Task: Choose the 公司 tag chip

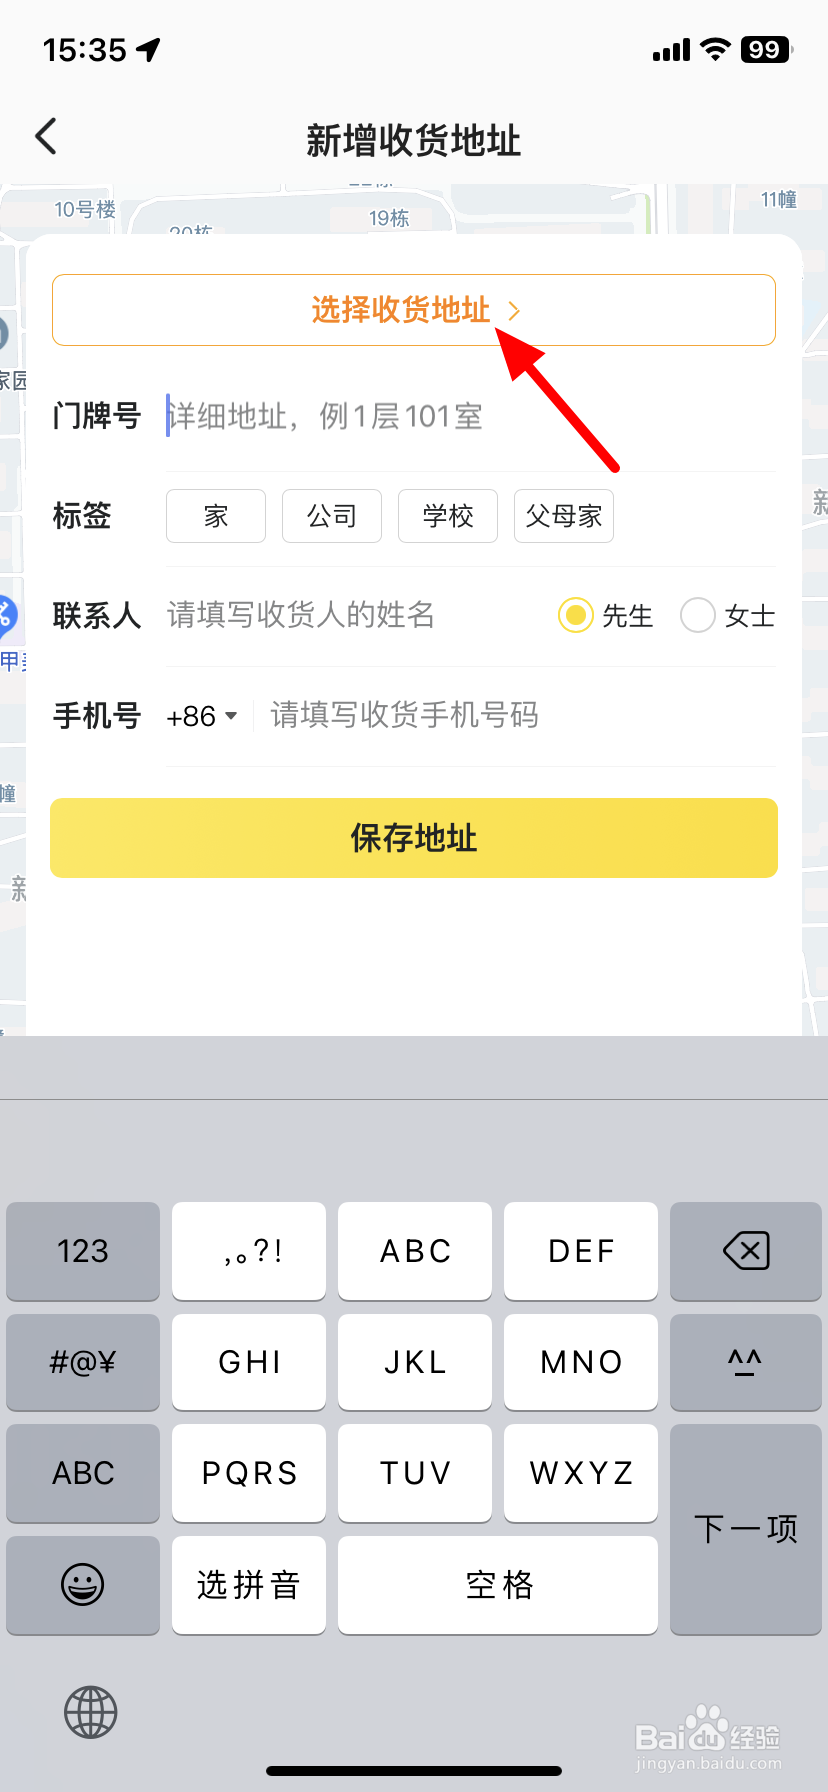Action: (332, 516)
